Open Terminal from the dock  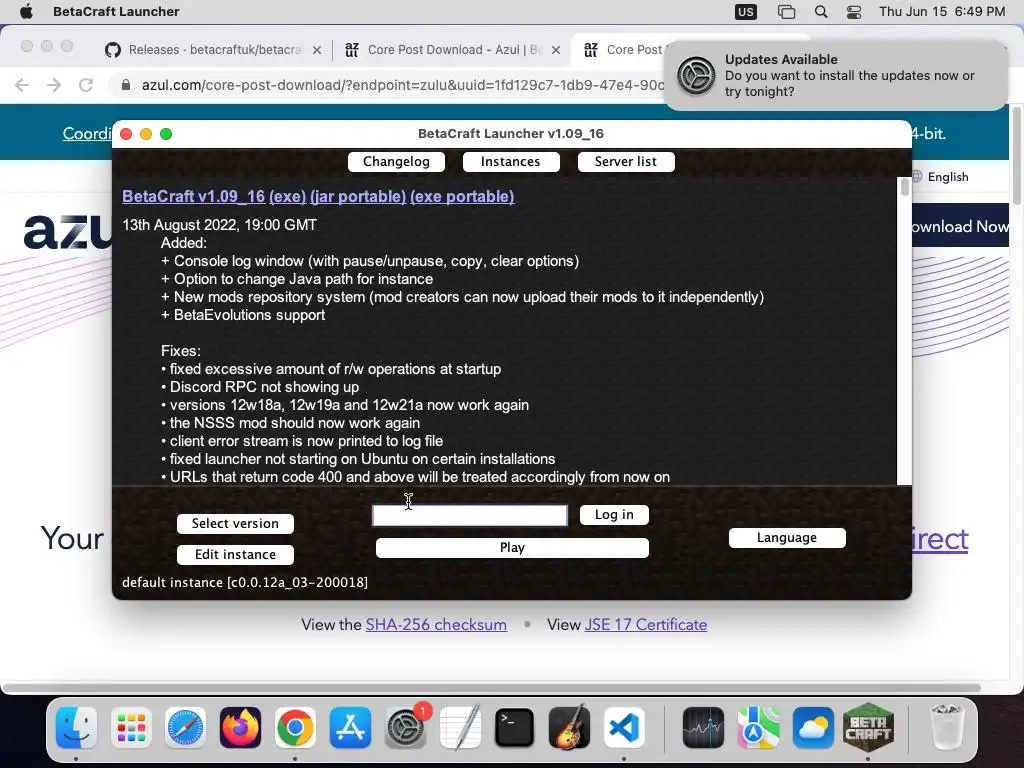515,728
